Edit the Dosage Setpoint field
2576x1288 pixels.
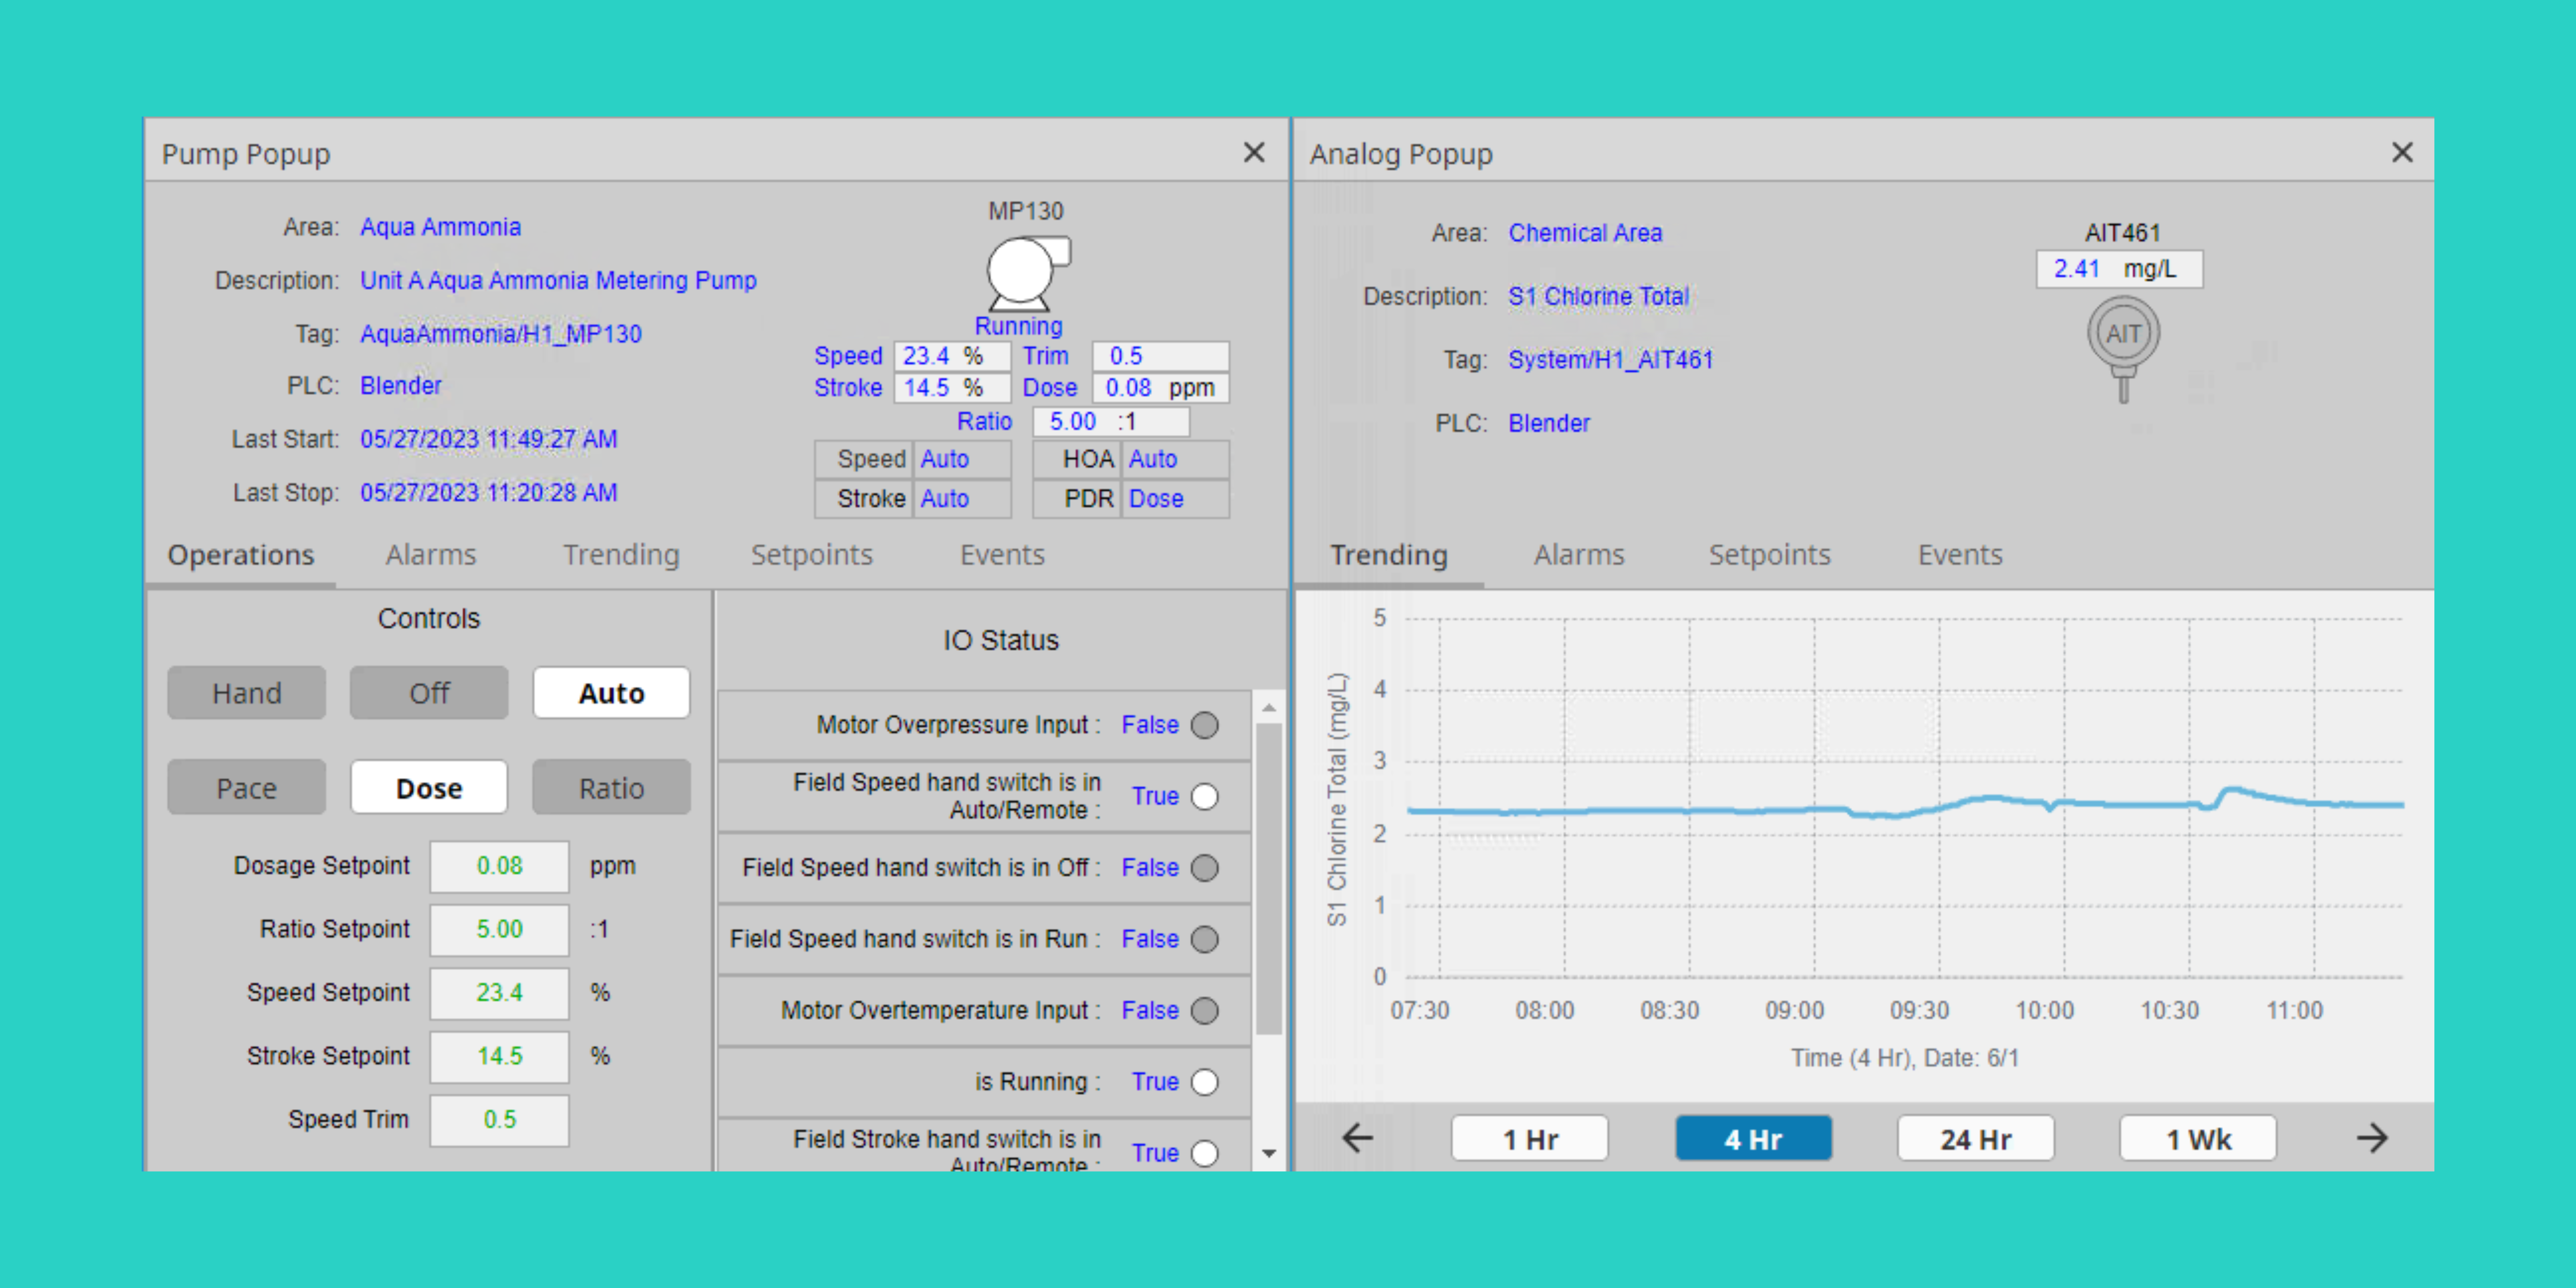click(499, 866)
